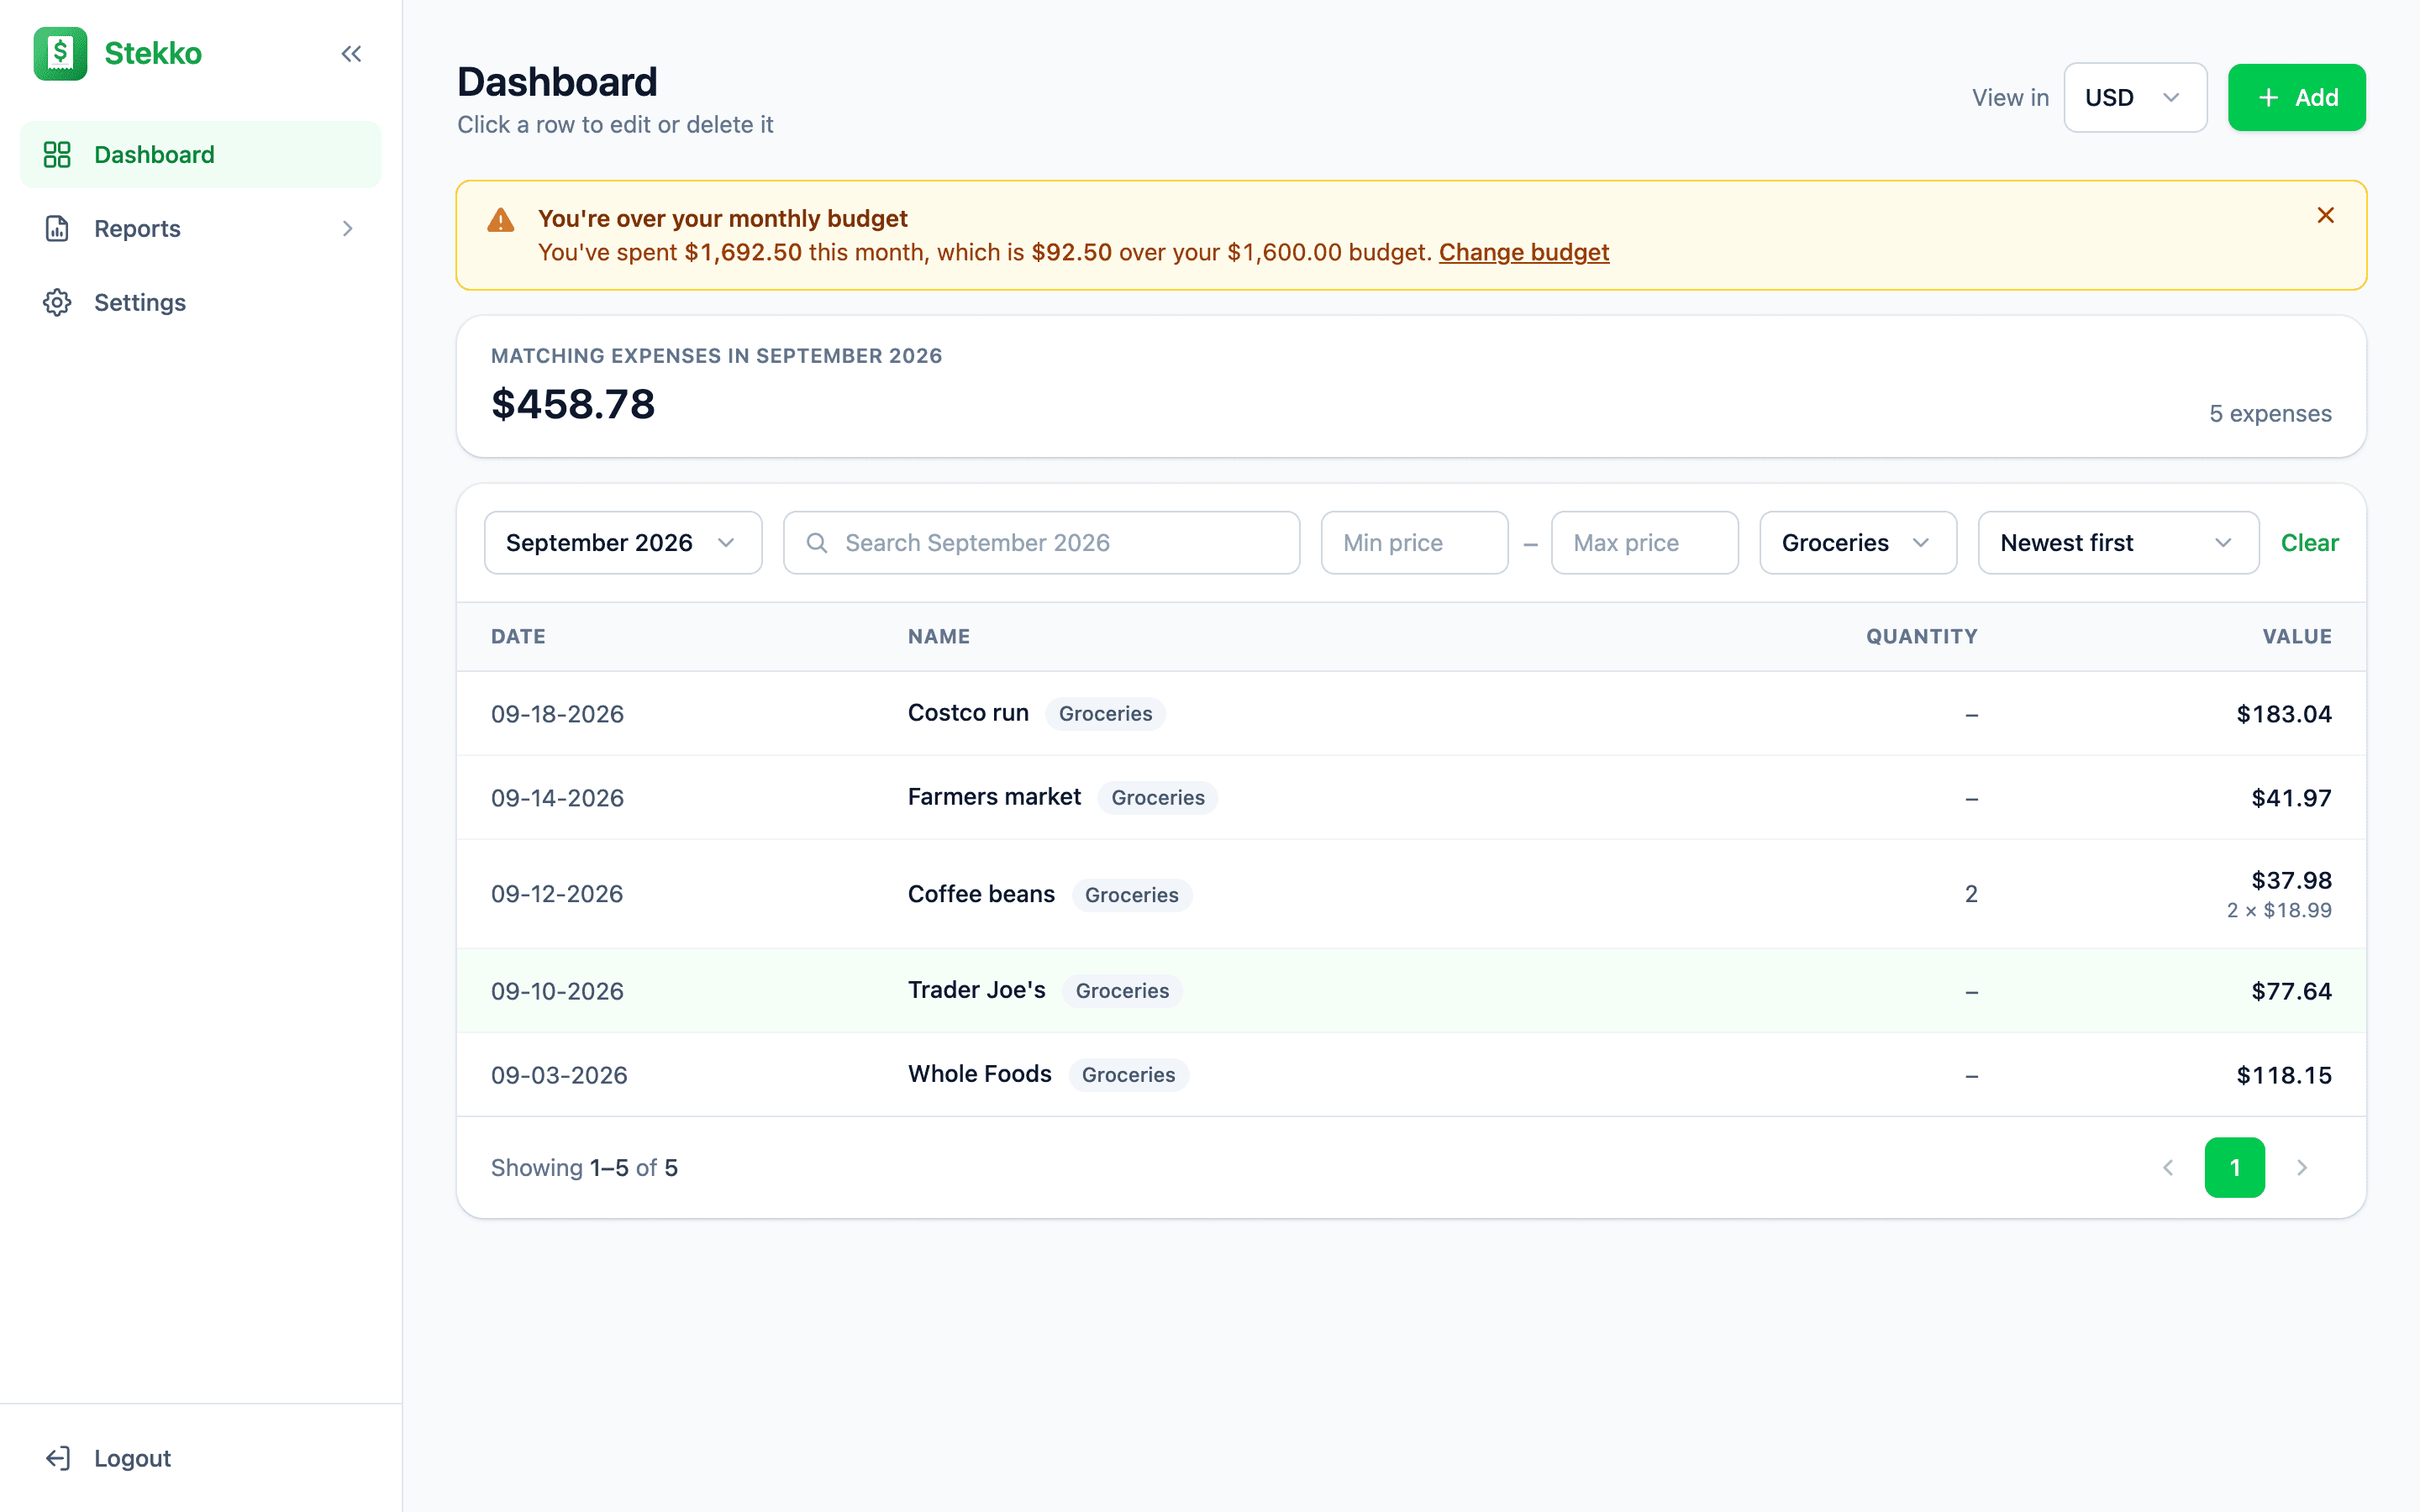
Task: Click the Stekko receipt logo icon
Action: [x=60, y=53]
